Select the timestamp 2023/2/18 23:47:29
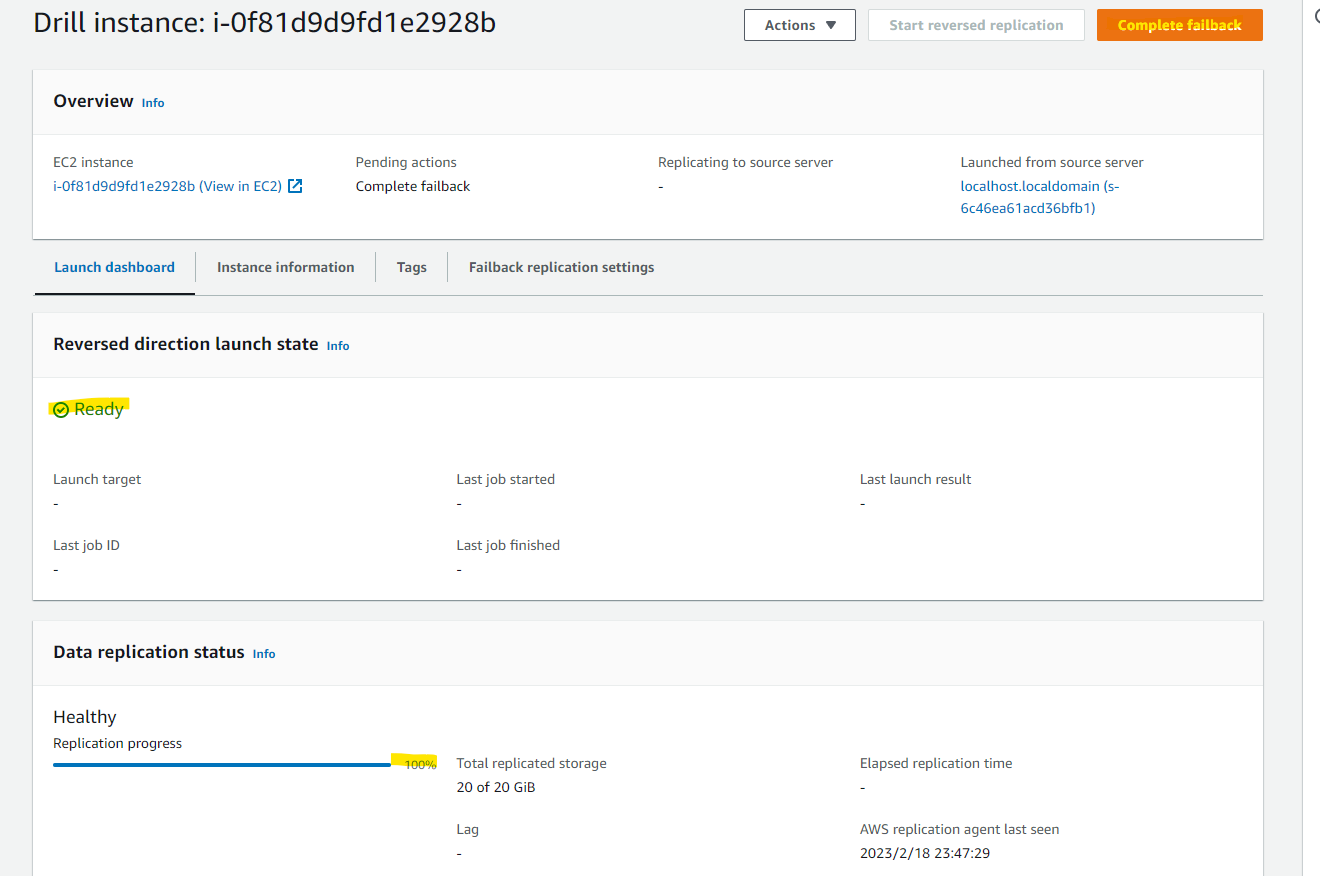Image resolution: width=1320 pixels, height=876 pixels. (925, 853)
